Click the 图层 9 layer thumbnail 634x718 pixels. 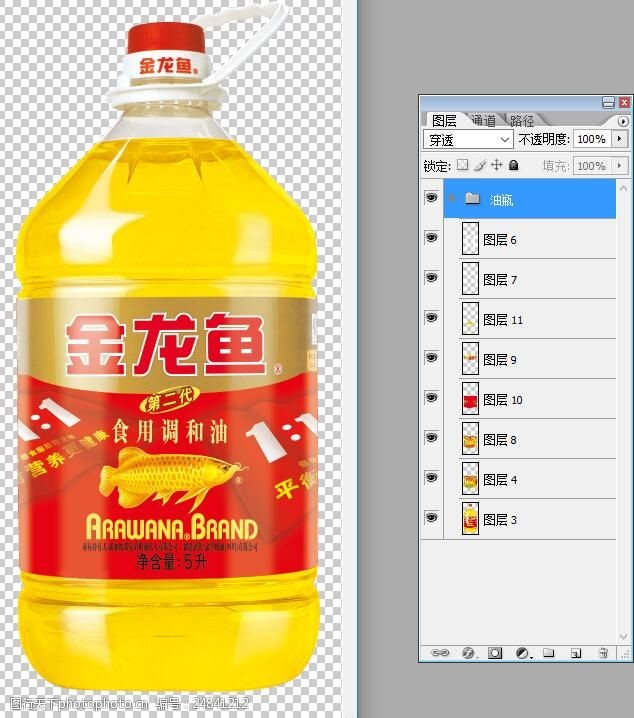(470, 358)
